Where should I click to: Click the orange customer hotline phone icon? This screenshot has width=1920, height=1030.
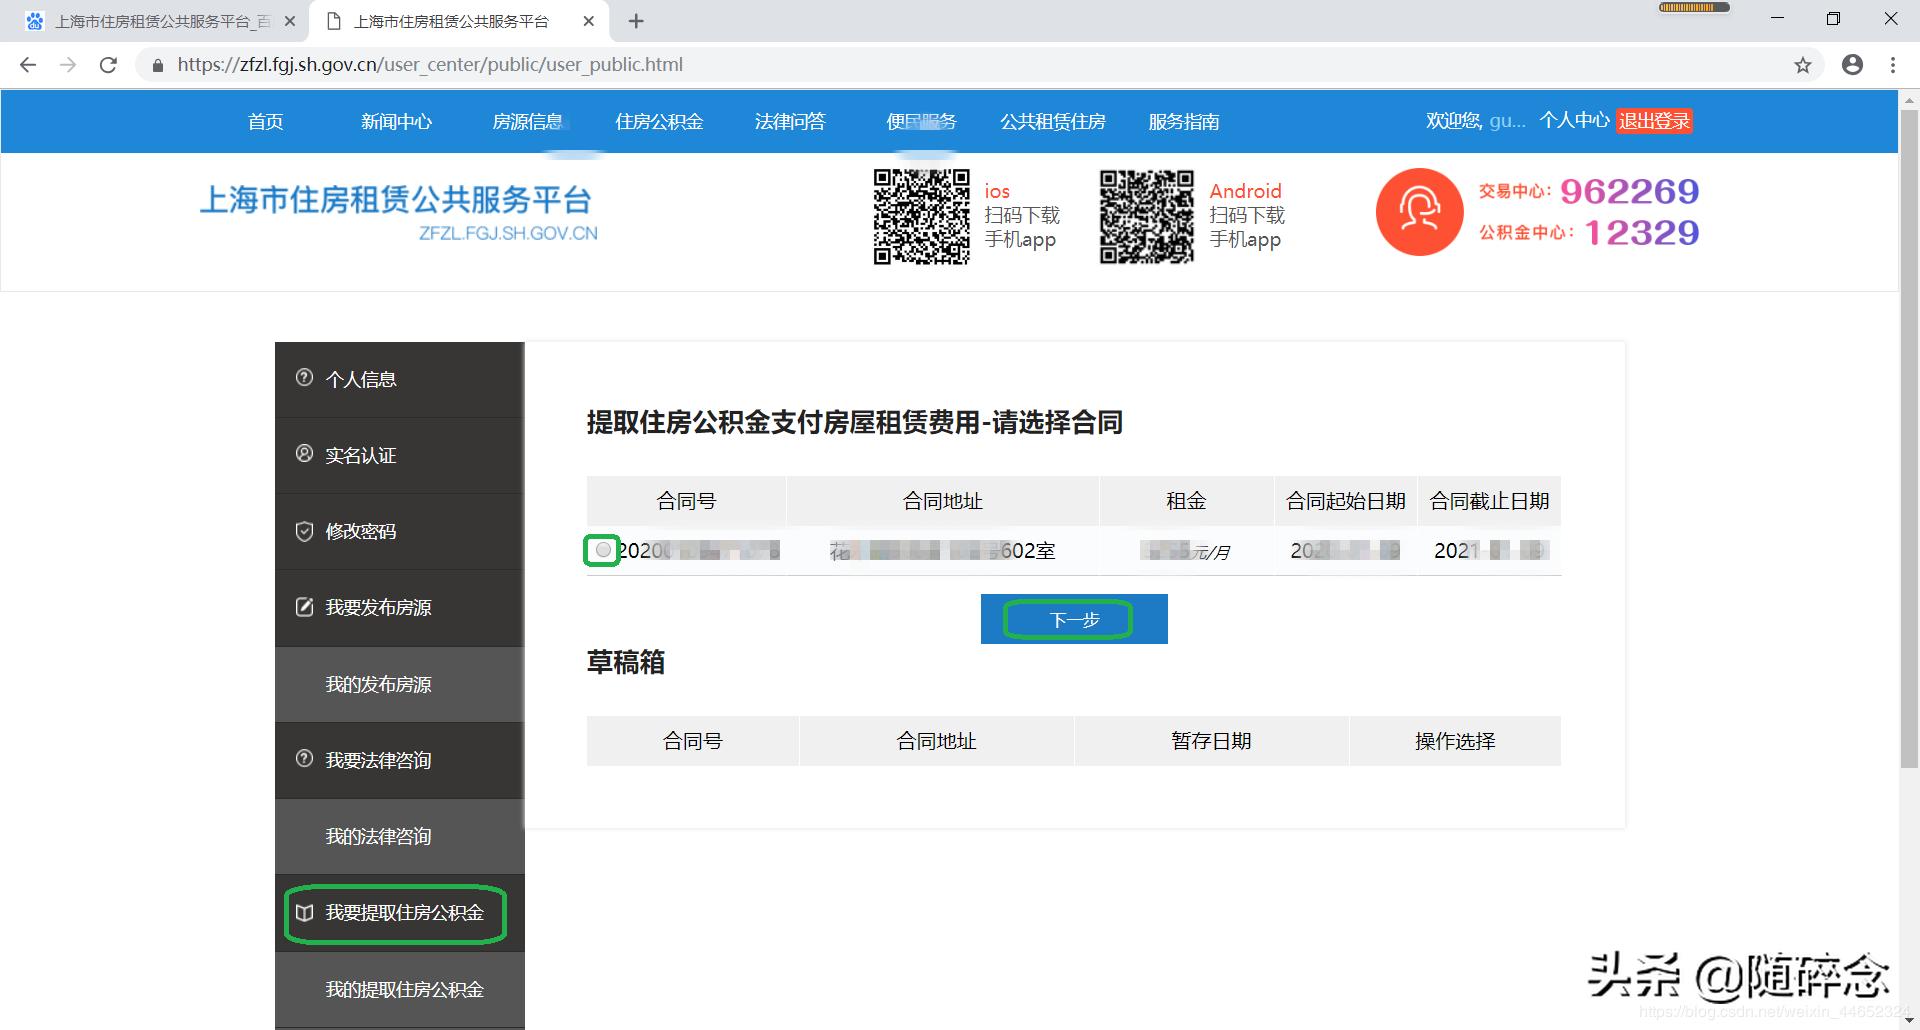click(x=1418, y=212)
